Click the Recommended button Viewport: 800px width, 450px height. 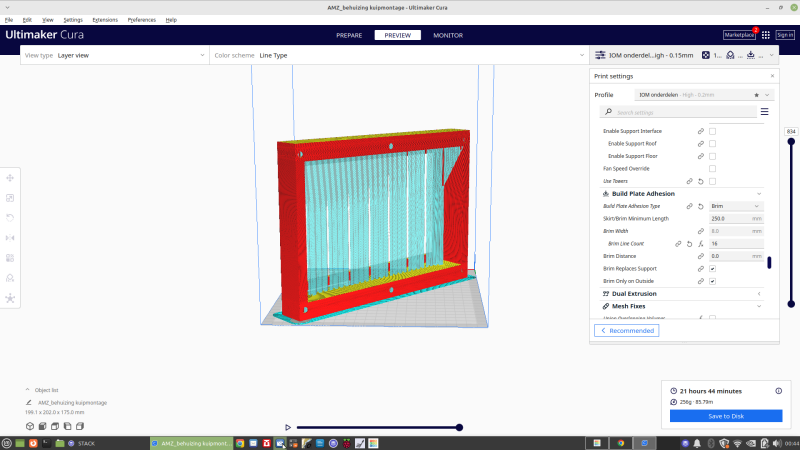tap(627, 330)
